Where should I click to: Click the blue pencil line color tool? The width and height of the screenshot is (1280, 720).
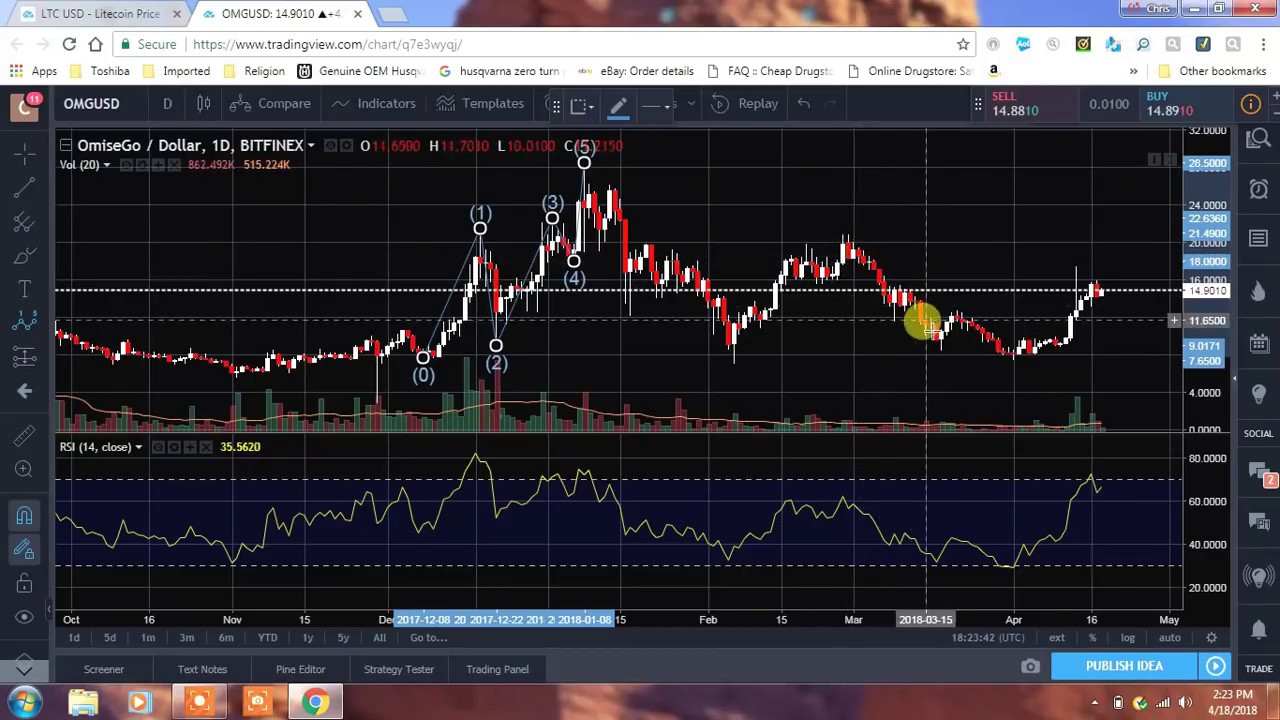618,104
